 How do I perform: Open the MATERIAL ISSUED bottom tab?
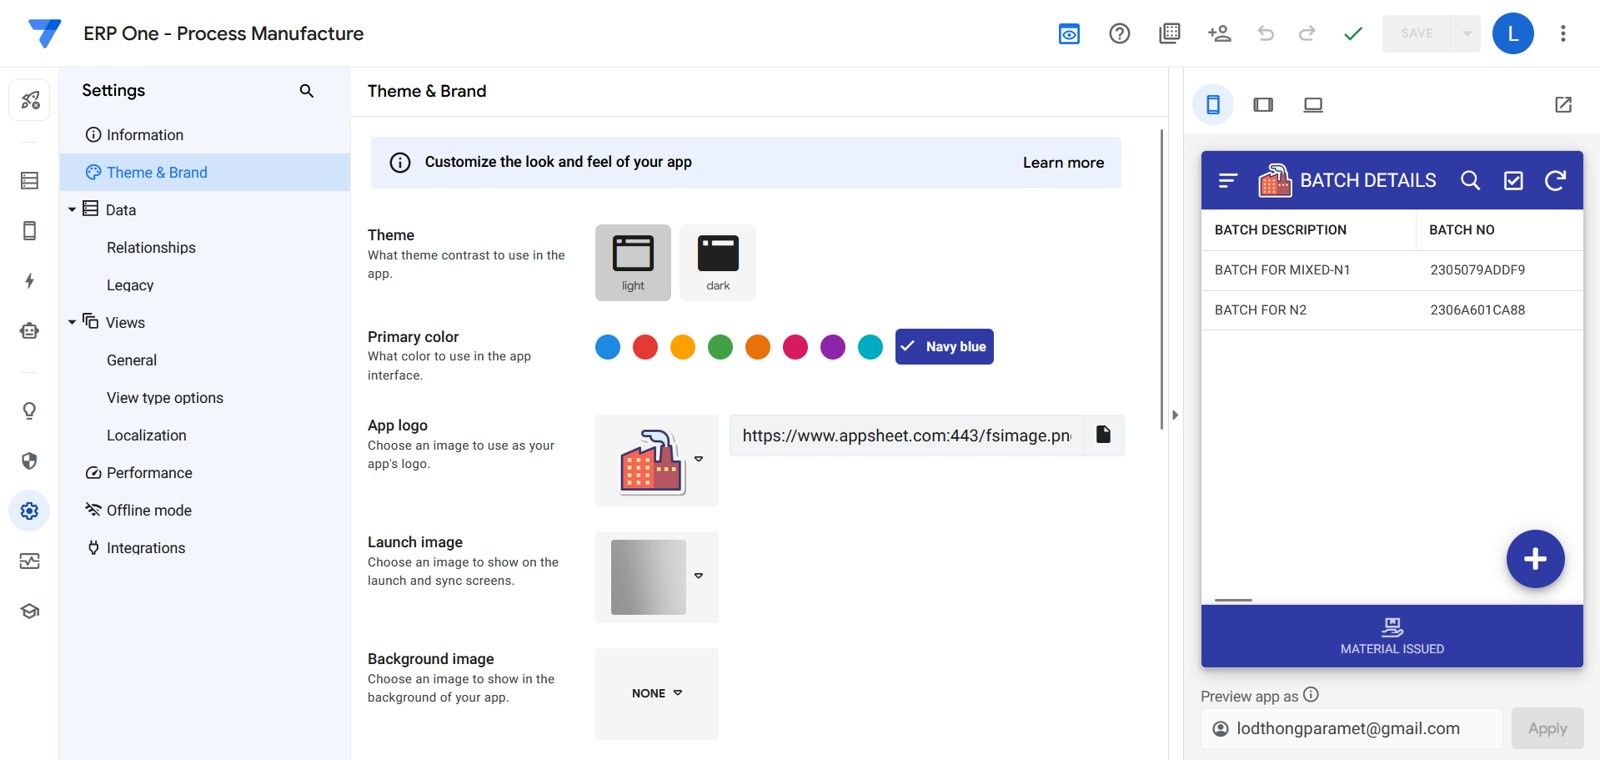click(1392, 636)
